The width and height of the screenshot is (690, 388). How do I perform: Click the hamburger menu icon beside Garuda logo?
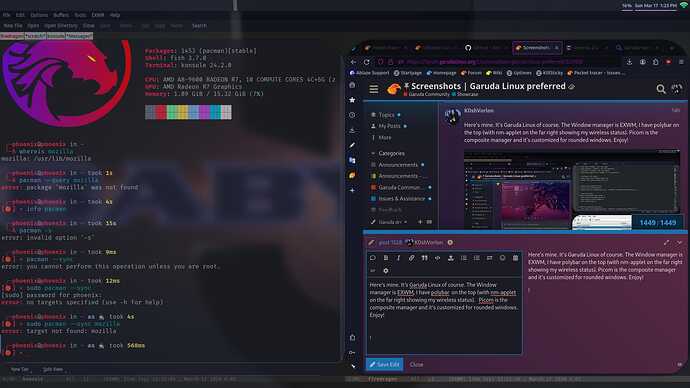[x=374, y=89]
